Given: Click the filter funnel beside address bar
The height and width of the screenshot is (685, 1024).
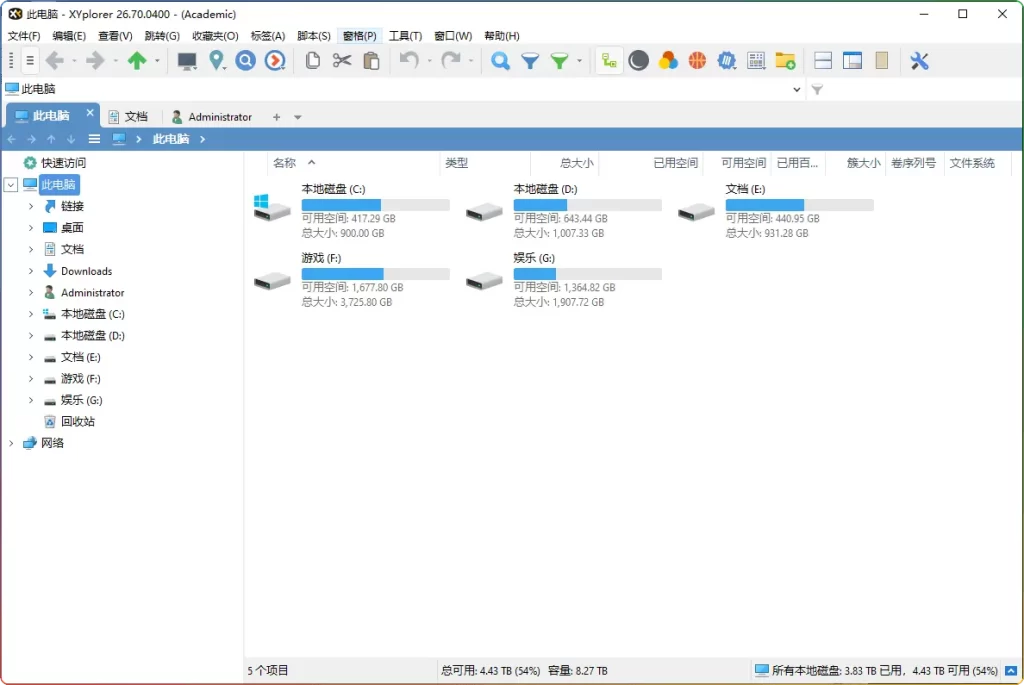Looking at the screenshot, I should [817, 89].
